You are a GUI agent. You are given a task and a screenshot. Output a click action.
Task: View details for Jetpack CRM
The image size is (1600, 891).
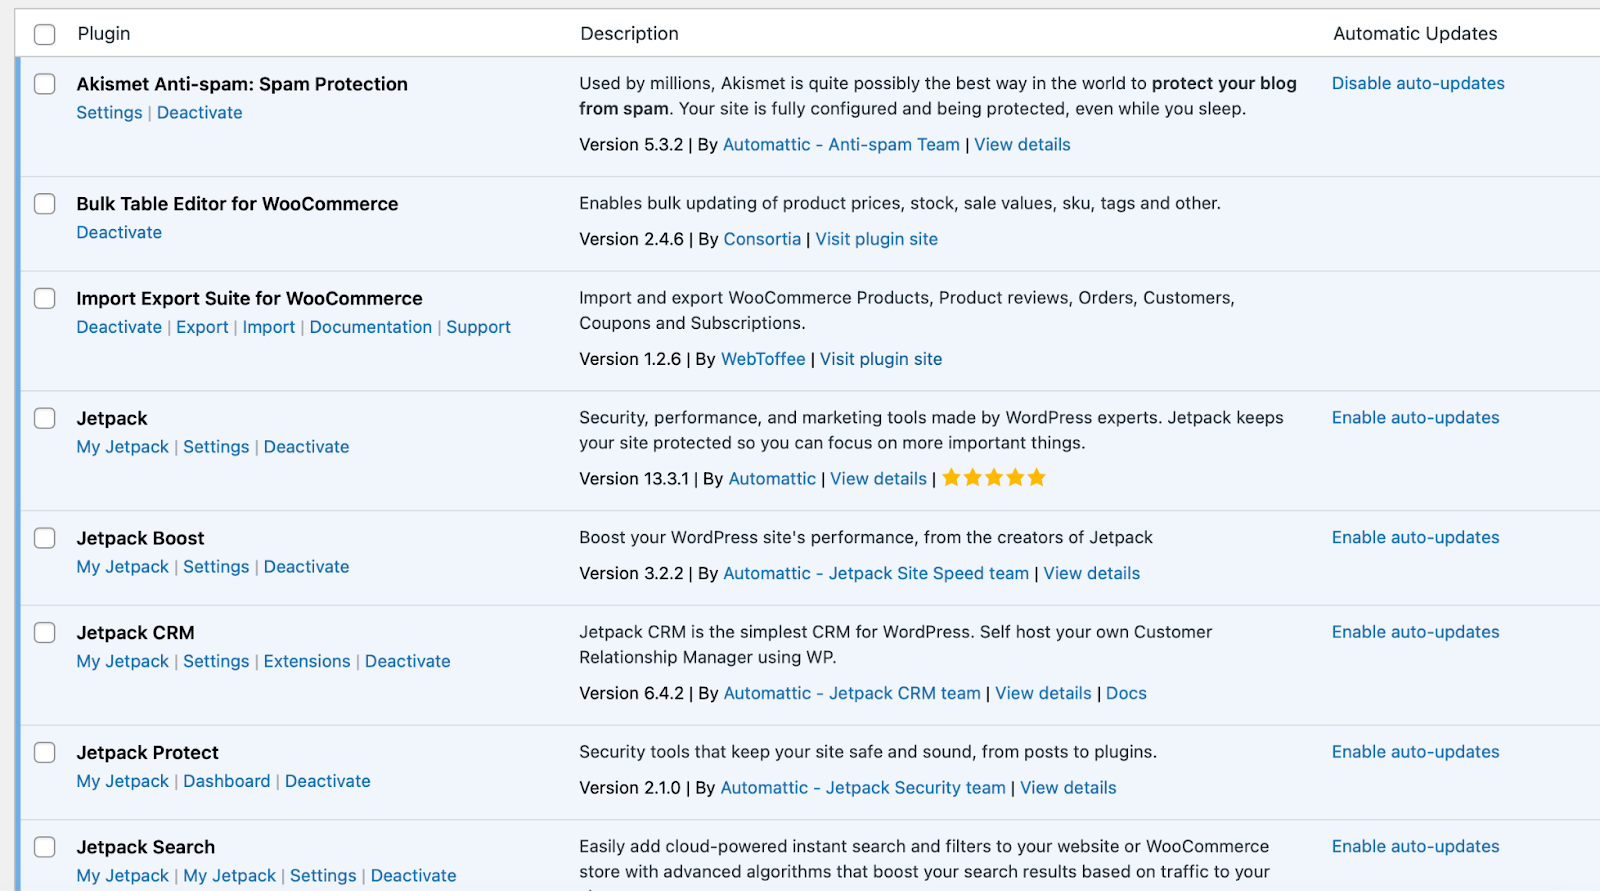1043,694
